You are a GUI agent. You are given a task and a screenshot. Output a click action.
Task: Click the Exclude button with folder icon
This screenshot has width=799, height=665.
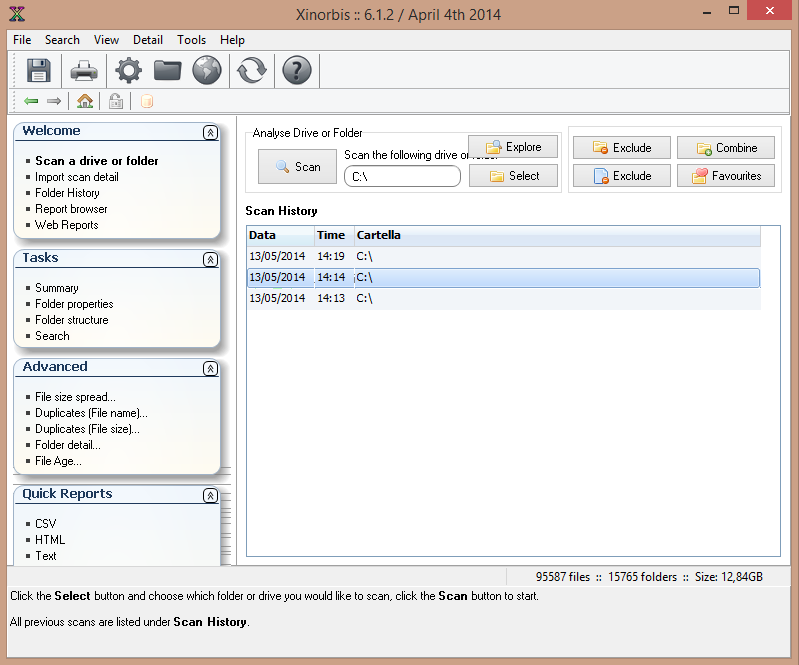622,148
